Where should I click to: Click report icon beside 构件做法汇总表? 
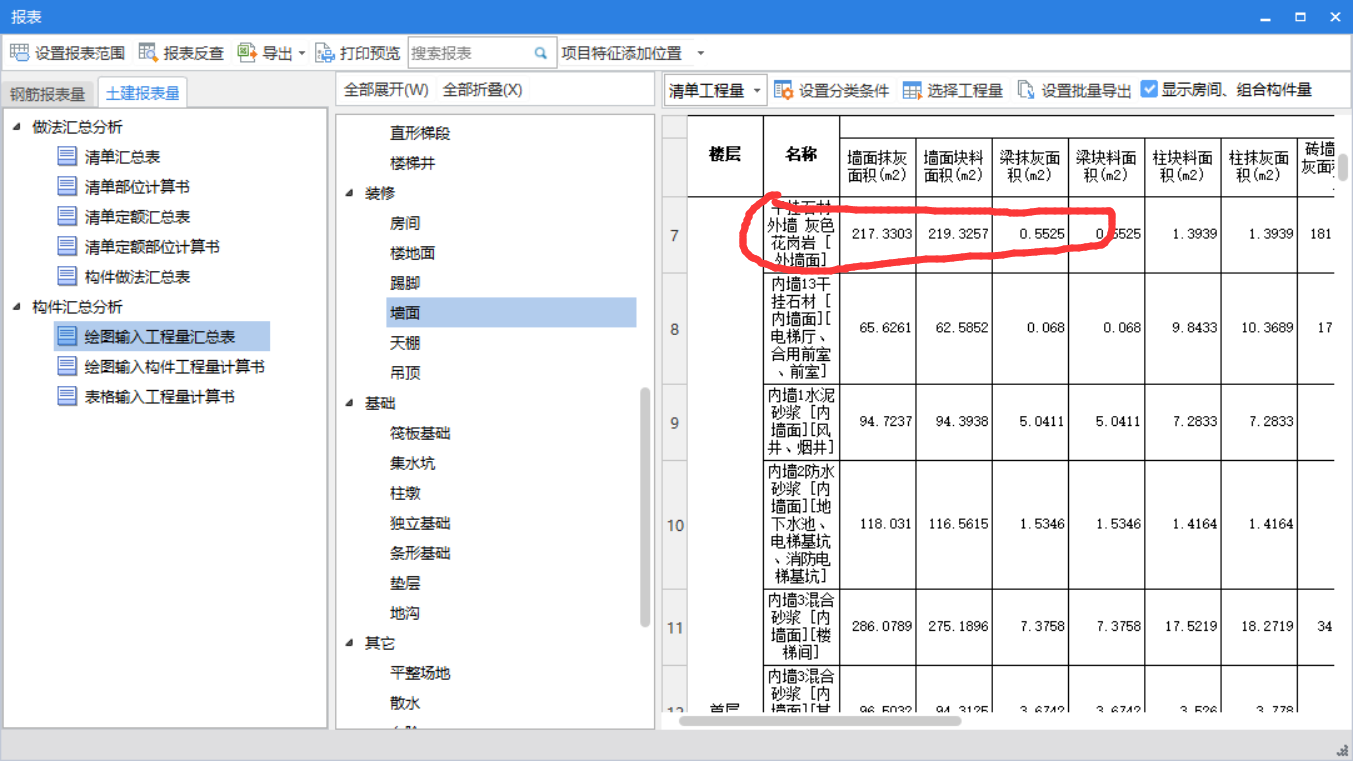(67, 276)
